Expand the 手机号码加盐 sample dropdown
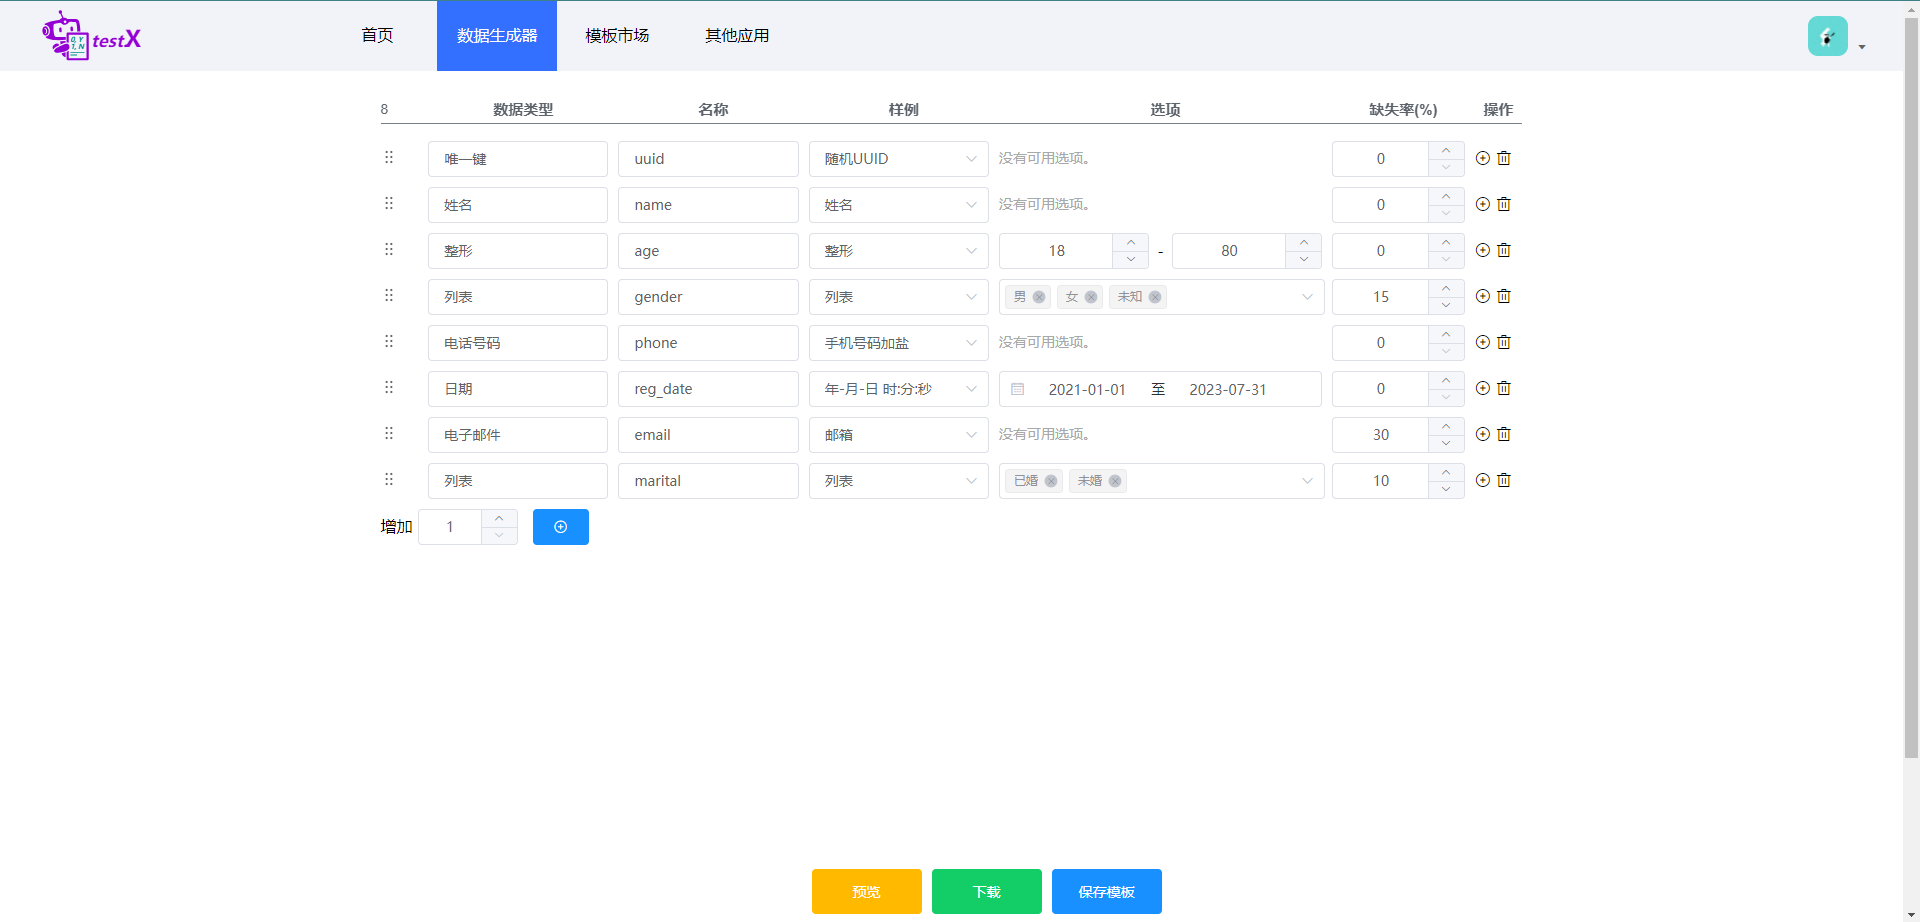This screenshot has width=1920, height=922. click(898, 343)
